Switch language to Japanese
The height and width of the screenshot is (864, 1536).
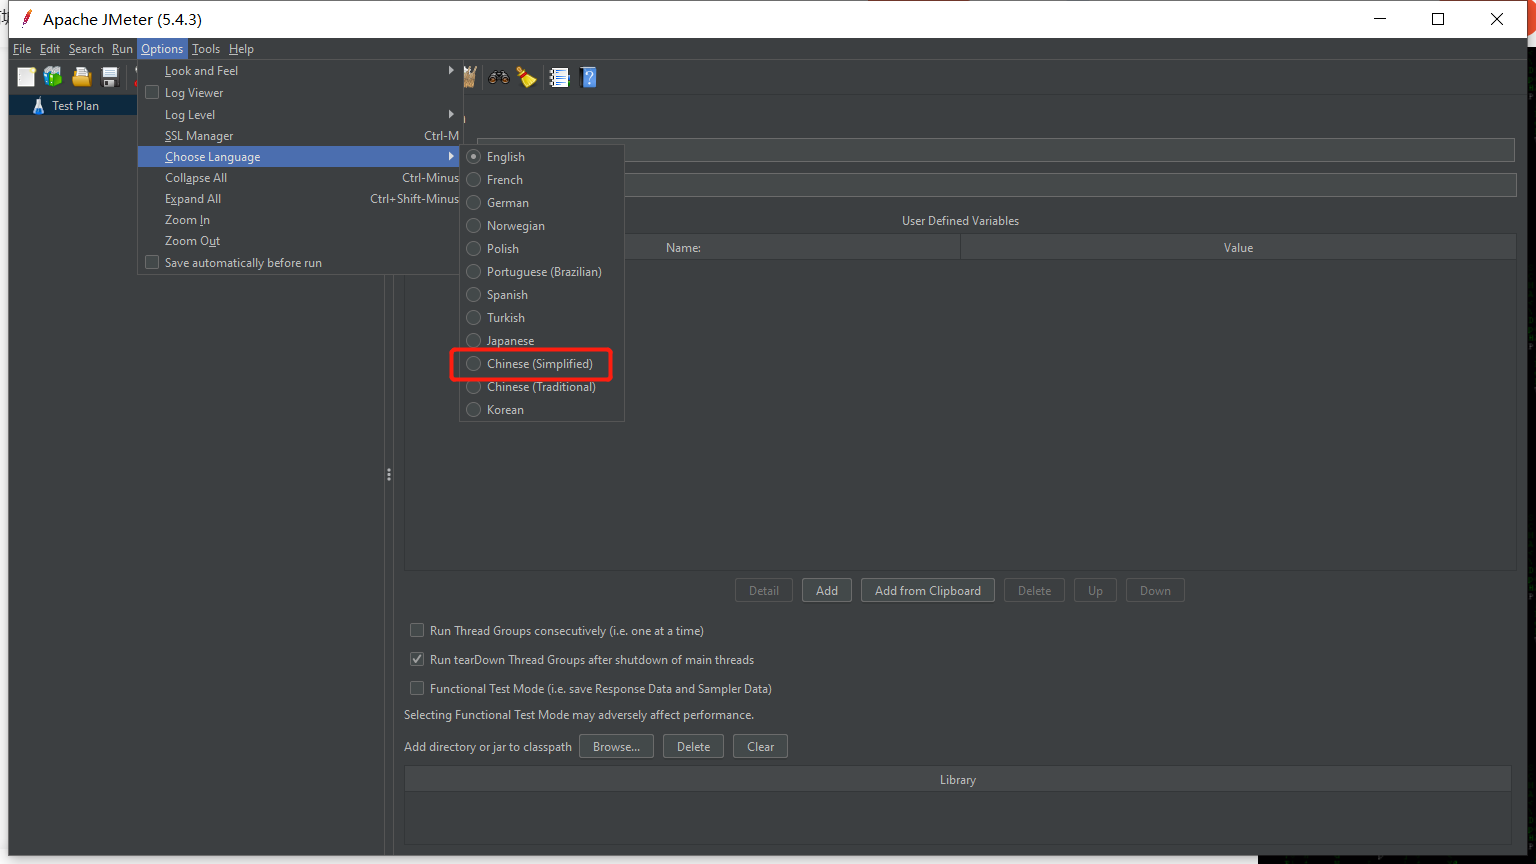[x=474, y=341]
